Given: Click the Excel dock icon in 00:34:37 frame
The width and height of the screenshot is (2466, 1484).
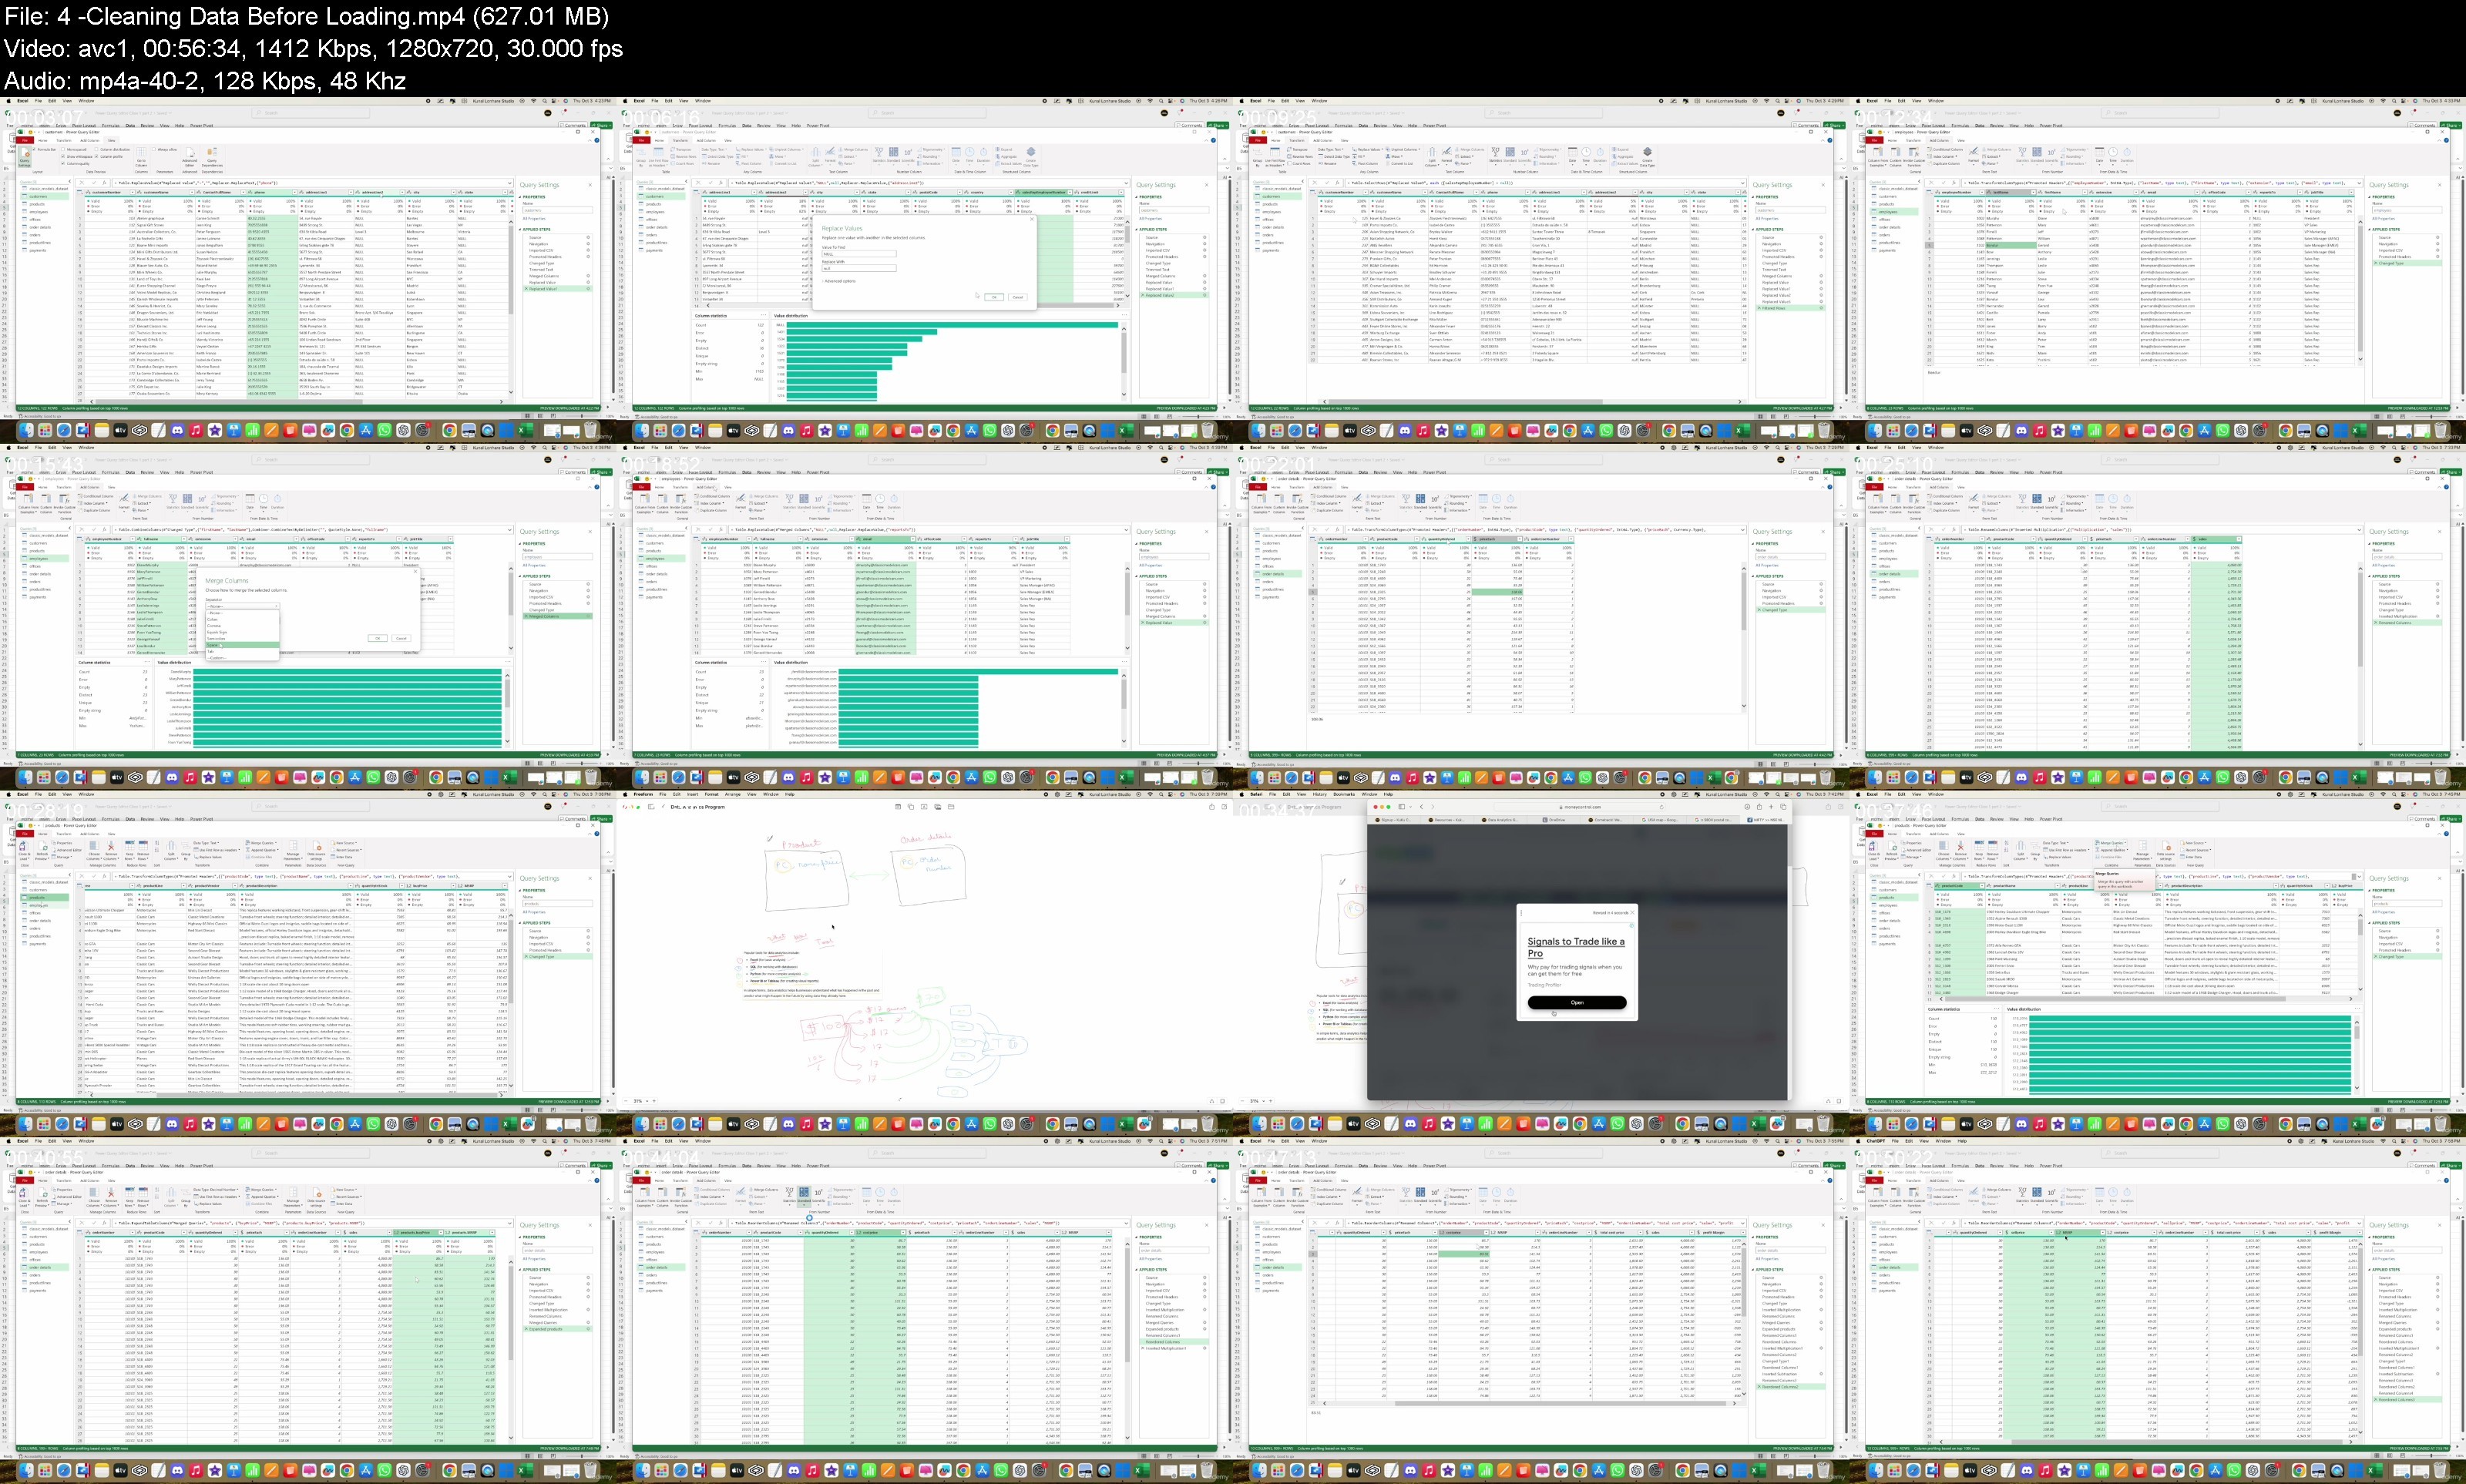Looking at the screenshot, I should pyautogui.click(x=1759, y=1124).
